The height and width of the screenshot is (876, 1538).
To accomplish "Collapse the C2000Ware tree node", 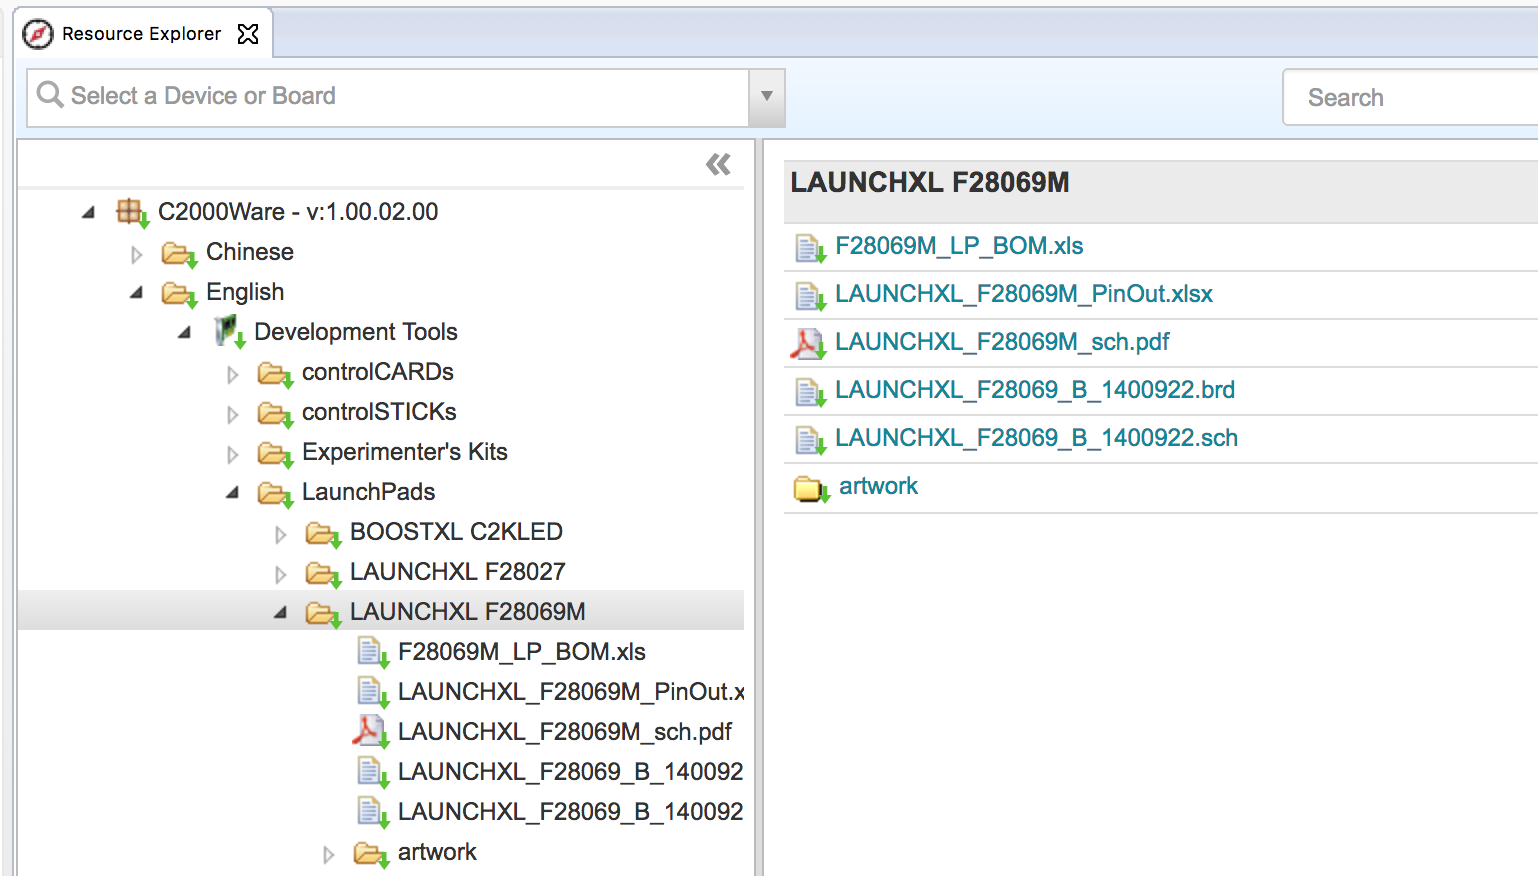I will (89, 212).
